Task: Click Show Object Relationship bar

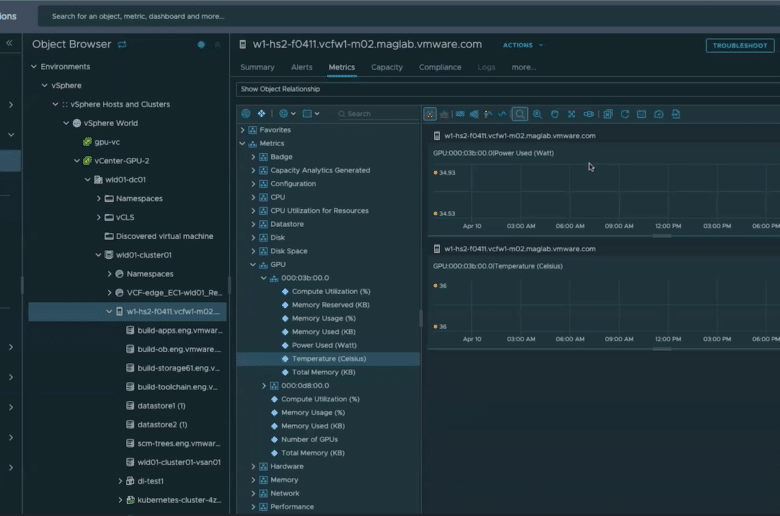Action: pyautogui.click(x=507, y=89)
